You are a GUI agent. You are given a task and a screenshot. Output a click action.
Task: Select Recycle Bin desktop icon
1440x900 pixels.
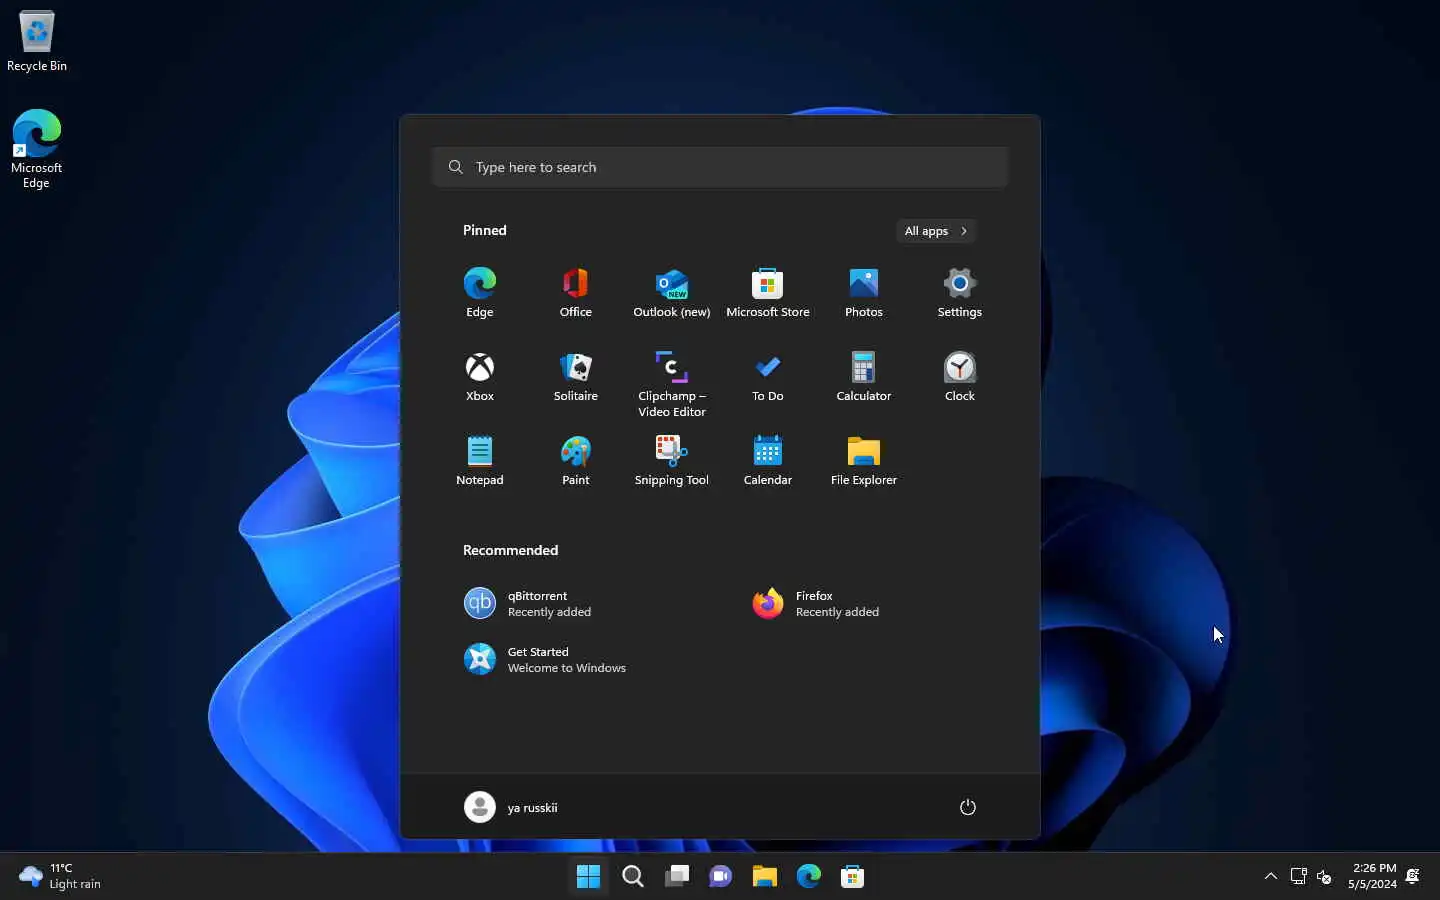pos(37,42)
